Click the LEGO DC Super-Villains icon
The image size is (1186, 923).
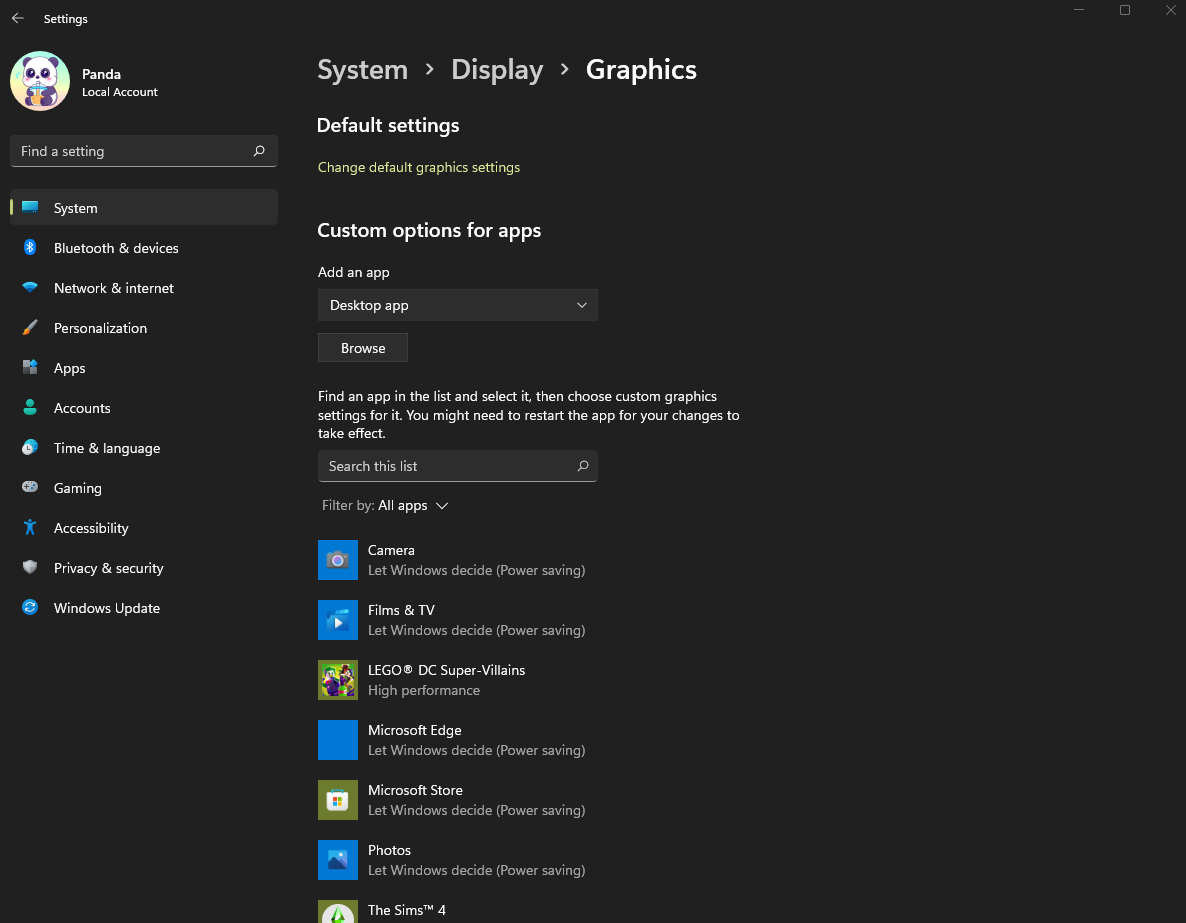point(337,680)
